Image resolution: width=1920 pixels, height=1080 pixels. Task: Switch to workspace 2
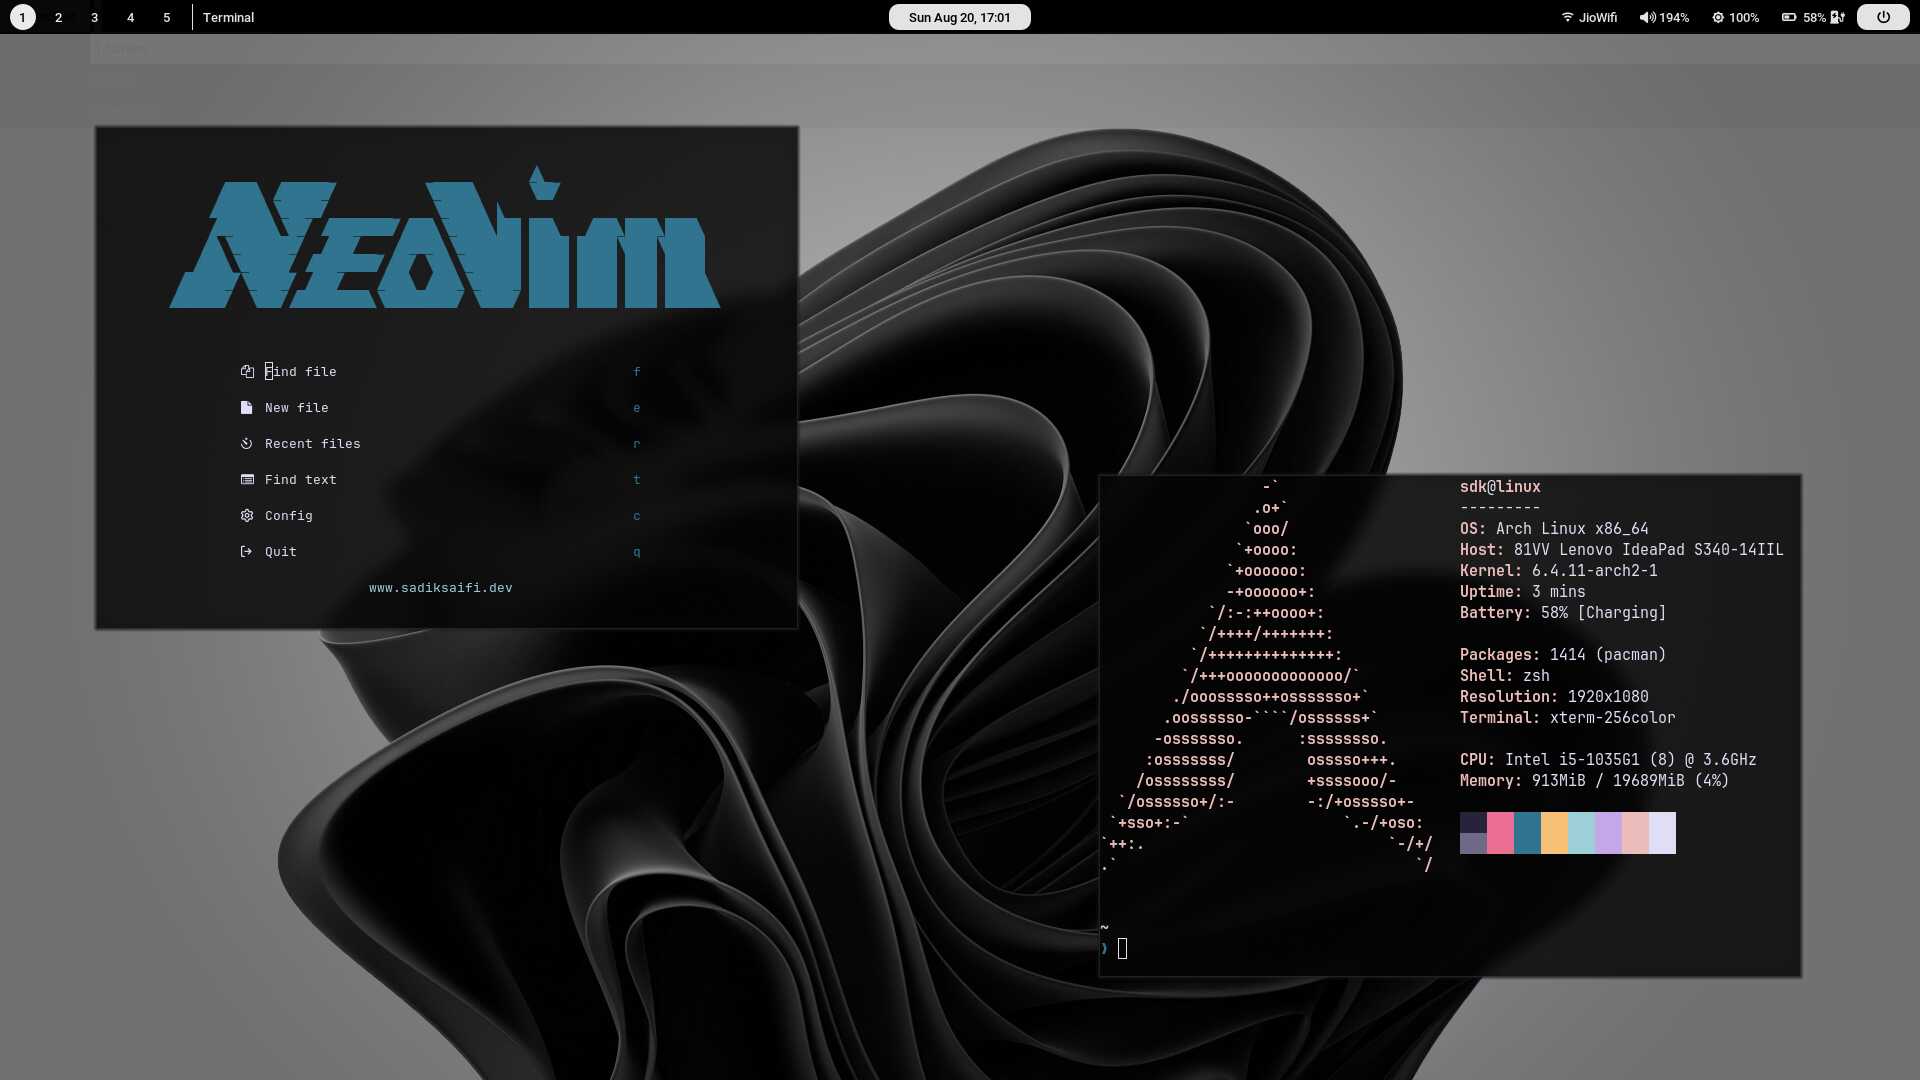tap(58, 17)
